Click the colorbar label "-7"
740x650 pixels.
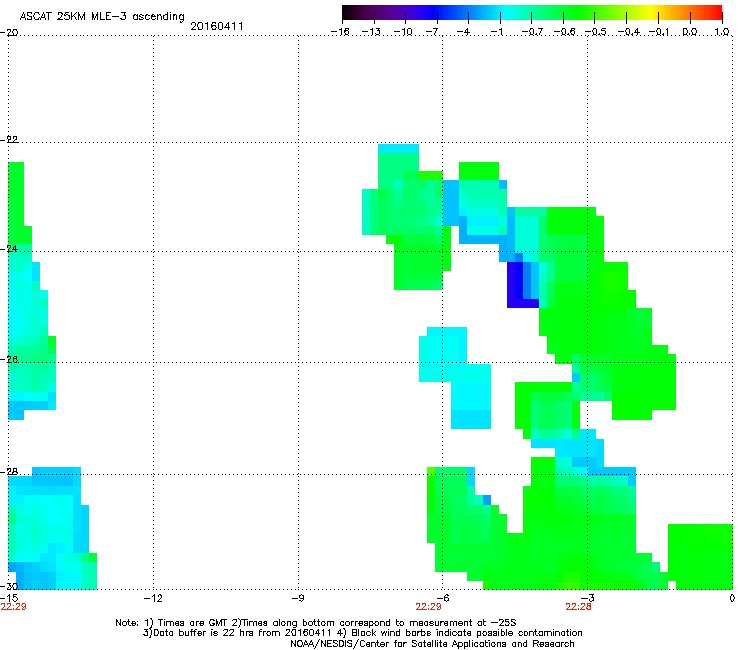(433, 32)
